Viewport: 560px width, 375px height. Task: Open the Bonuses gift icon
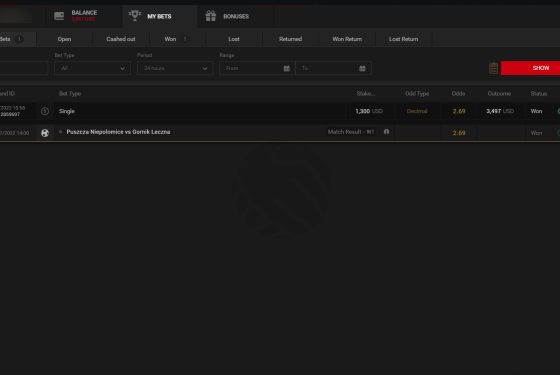[x=211, y=16]
